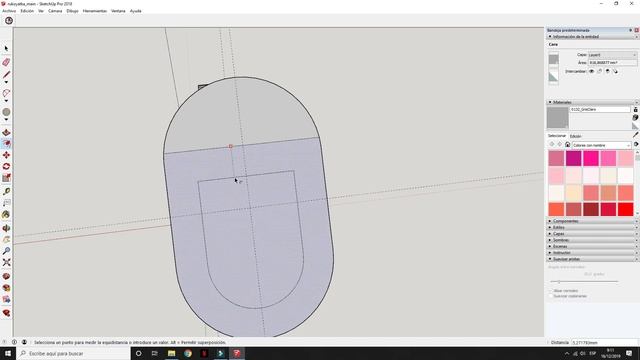Select the Rotate tool
Image resolution: width=640 pixels, height=360 pixels.
pos(6,167)
